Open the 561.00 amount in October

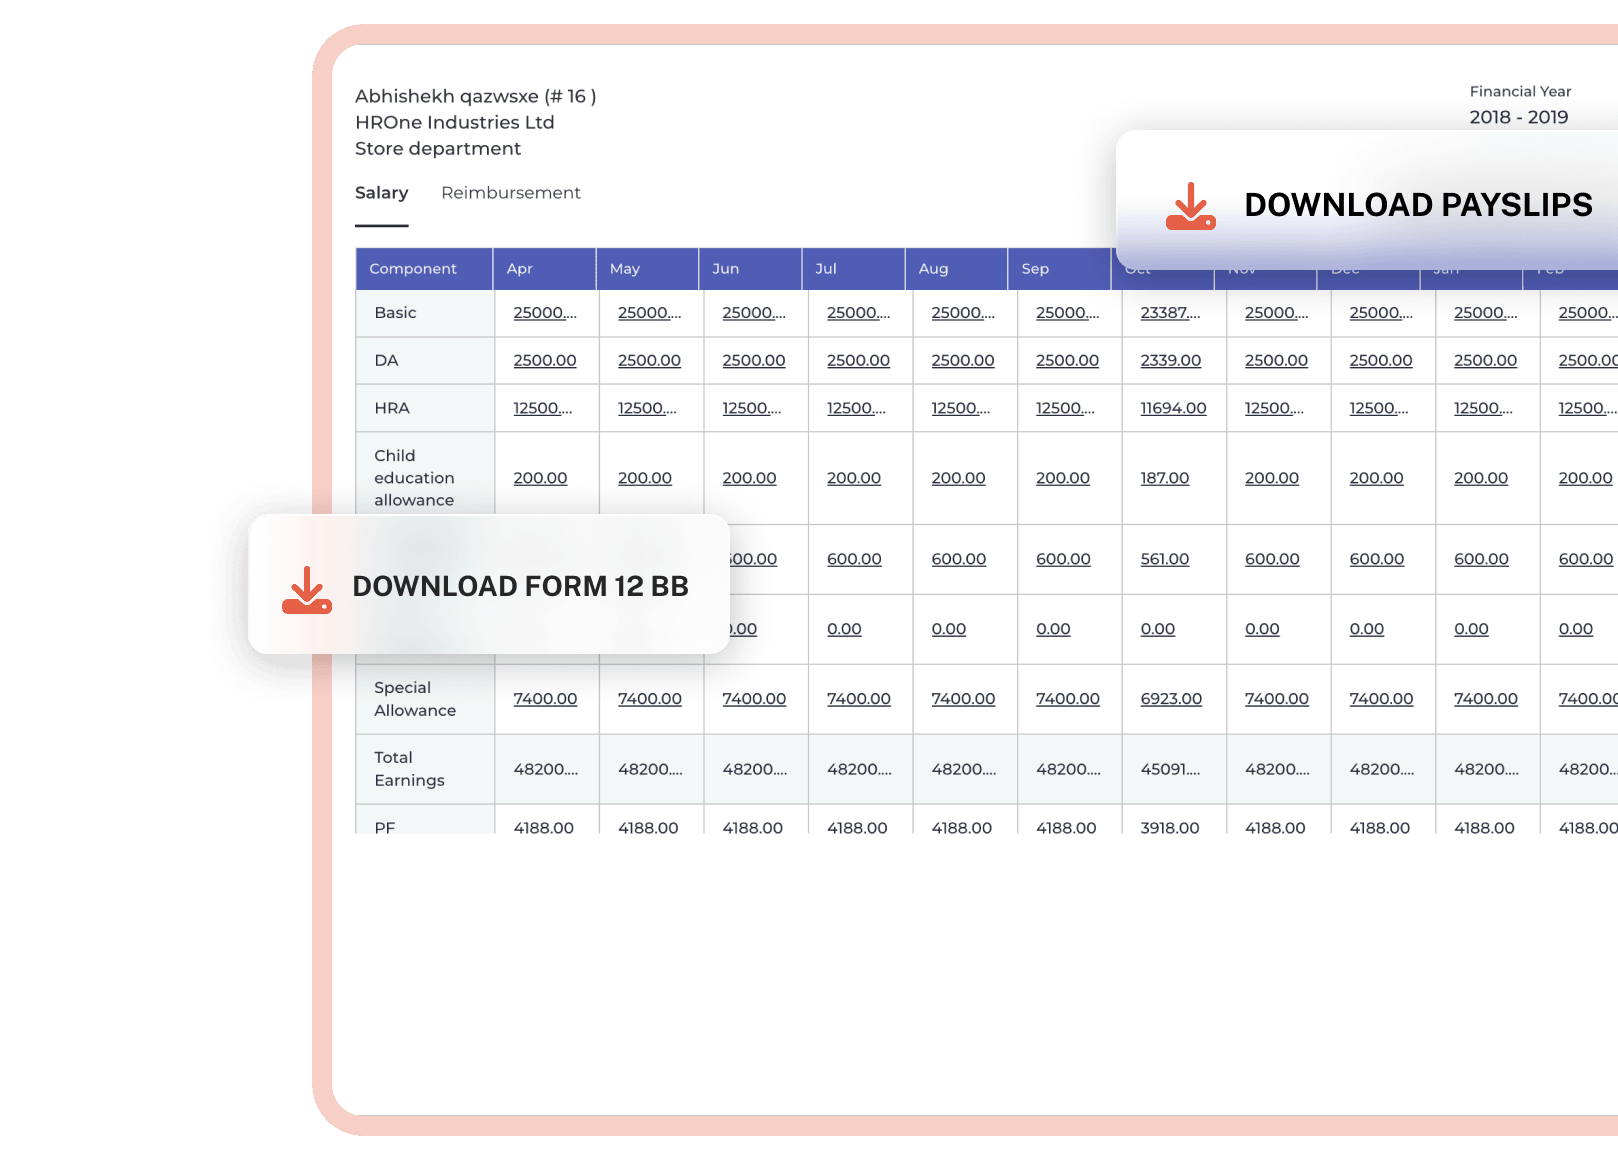pyautogui.click(x=1164, y=560)
